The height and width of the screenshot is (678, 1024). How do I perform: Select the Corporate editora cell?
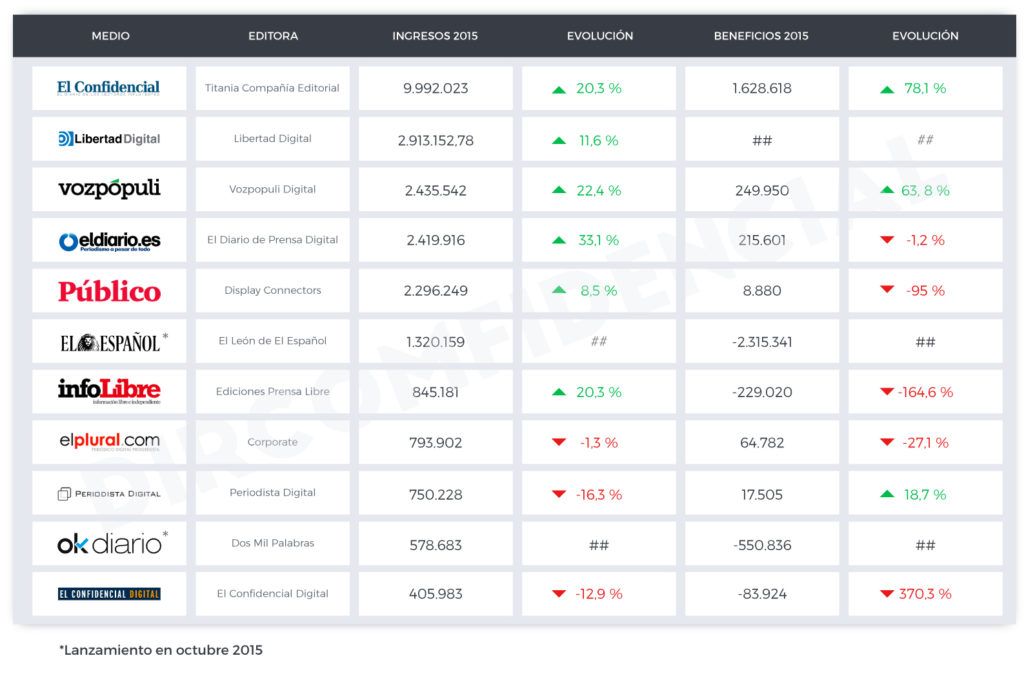[272, 442]
